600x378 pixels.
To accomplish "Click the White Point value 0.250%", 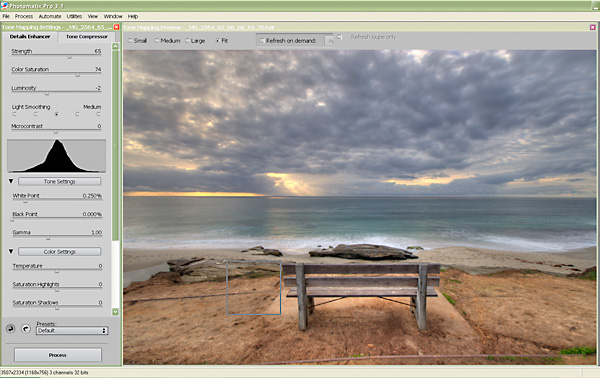I will tap(92, 196).
